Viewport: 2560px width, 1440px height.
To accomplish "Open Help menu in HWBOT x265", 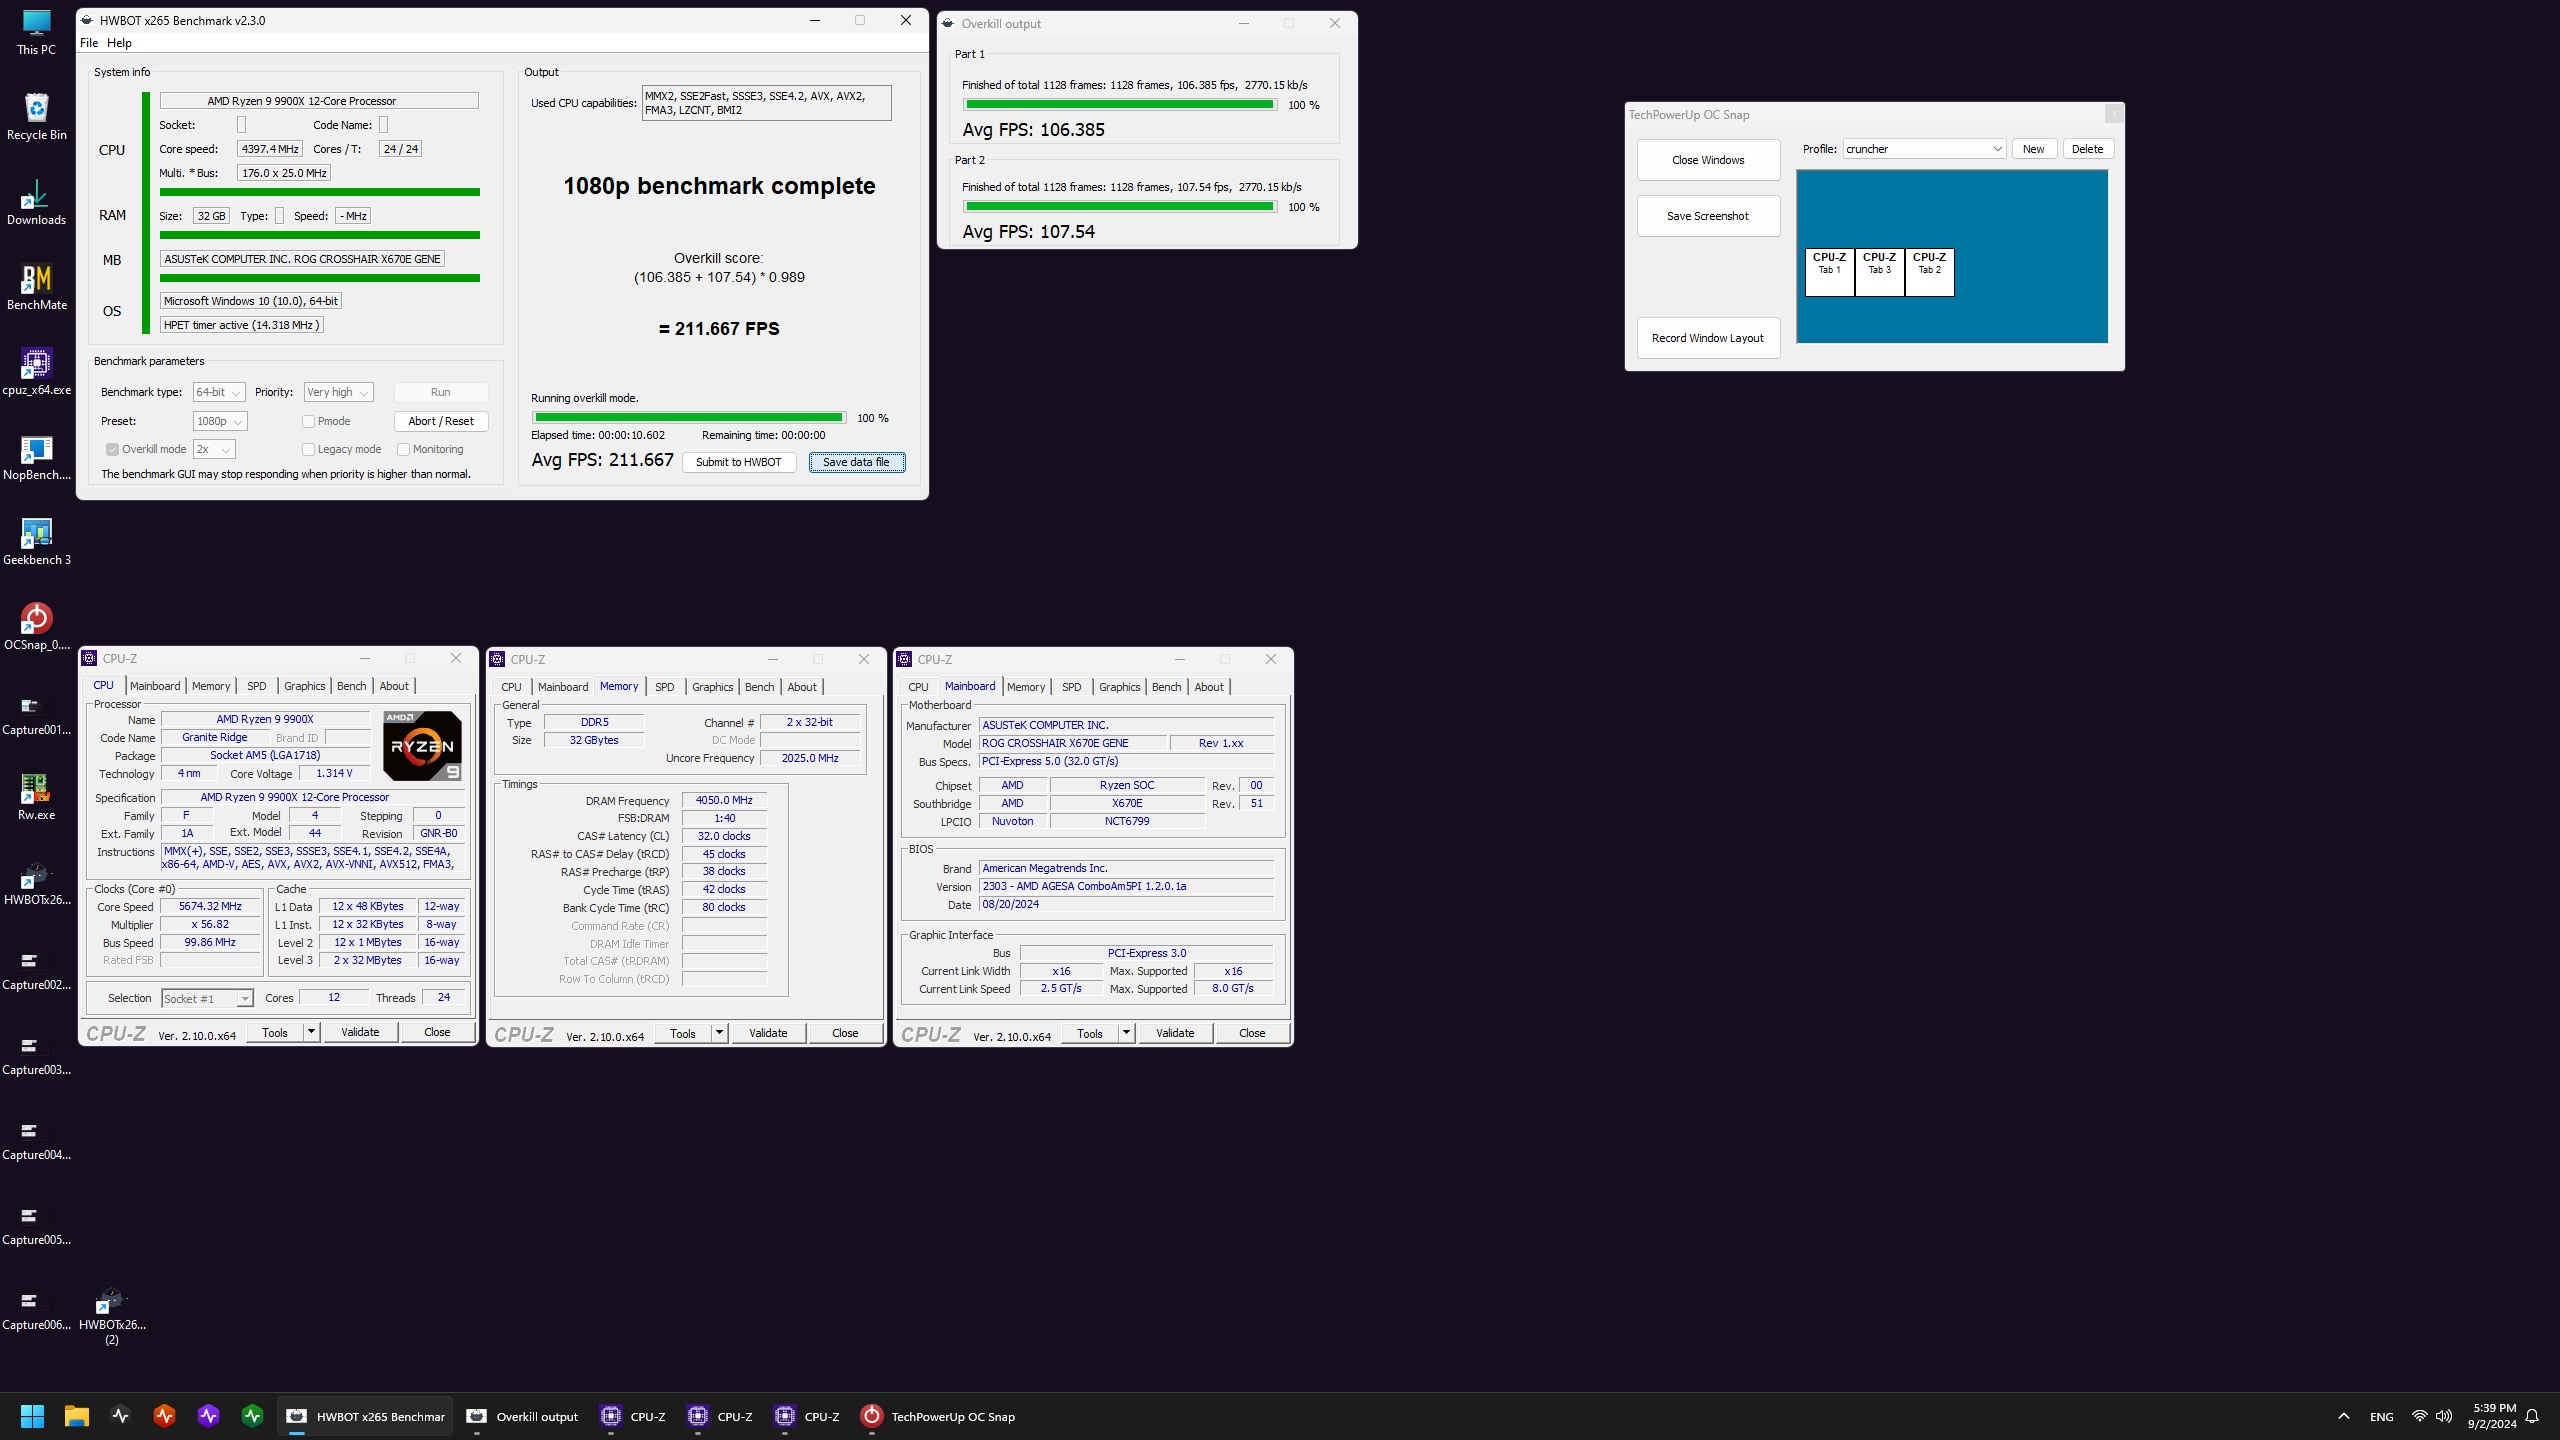I will coord(119,43).
